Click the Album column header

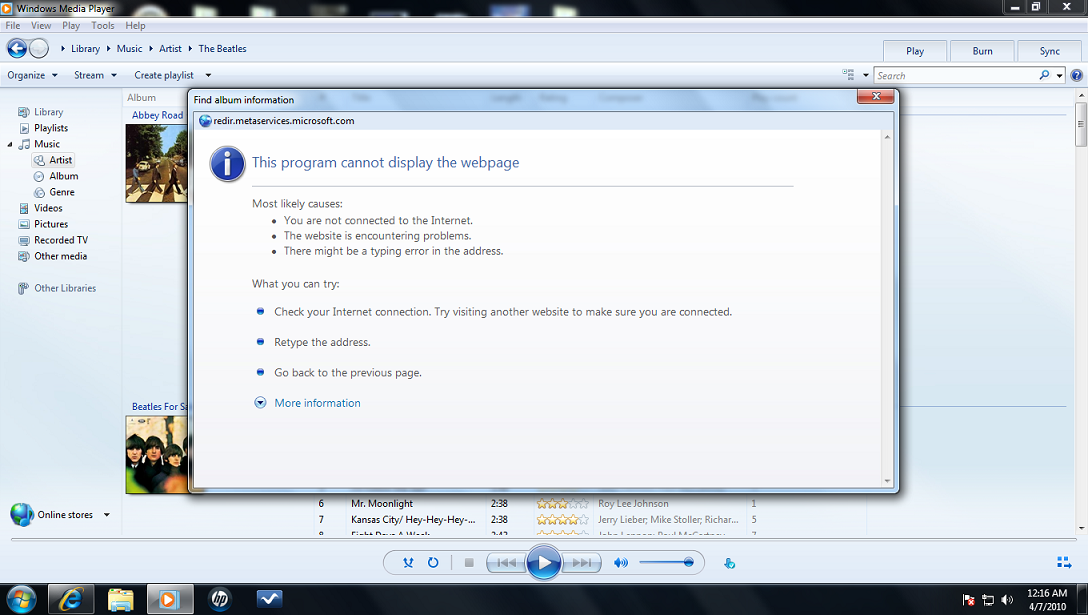click(x=142, y=98)
